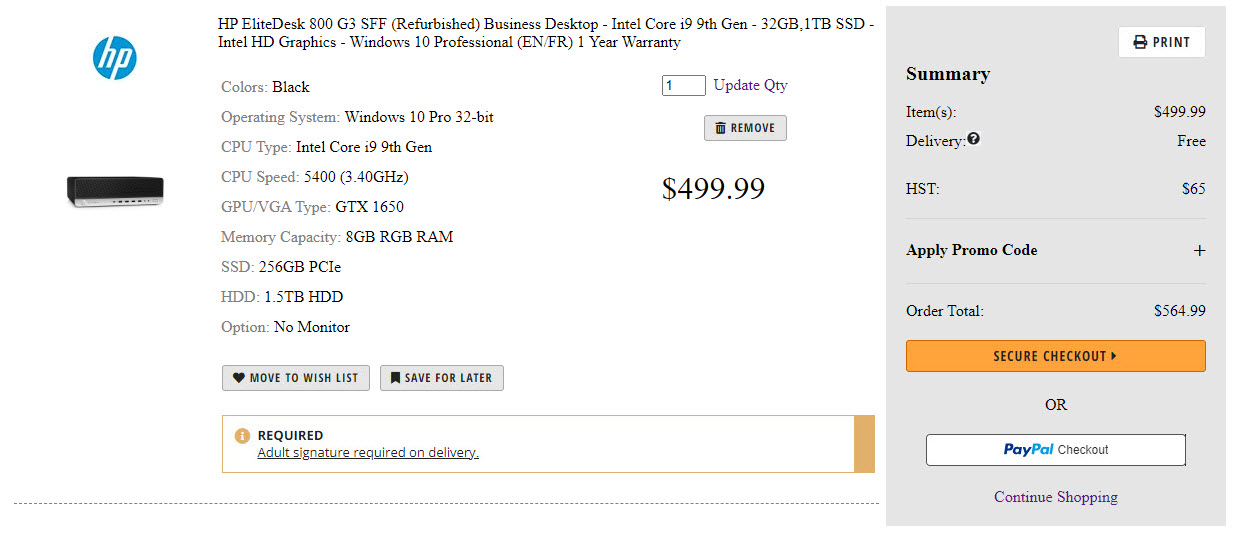Click the HP brand logo
The image size is (1241, 541).
(x=115, y=58)
